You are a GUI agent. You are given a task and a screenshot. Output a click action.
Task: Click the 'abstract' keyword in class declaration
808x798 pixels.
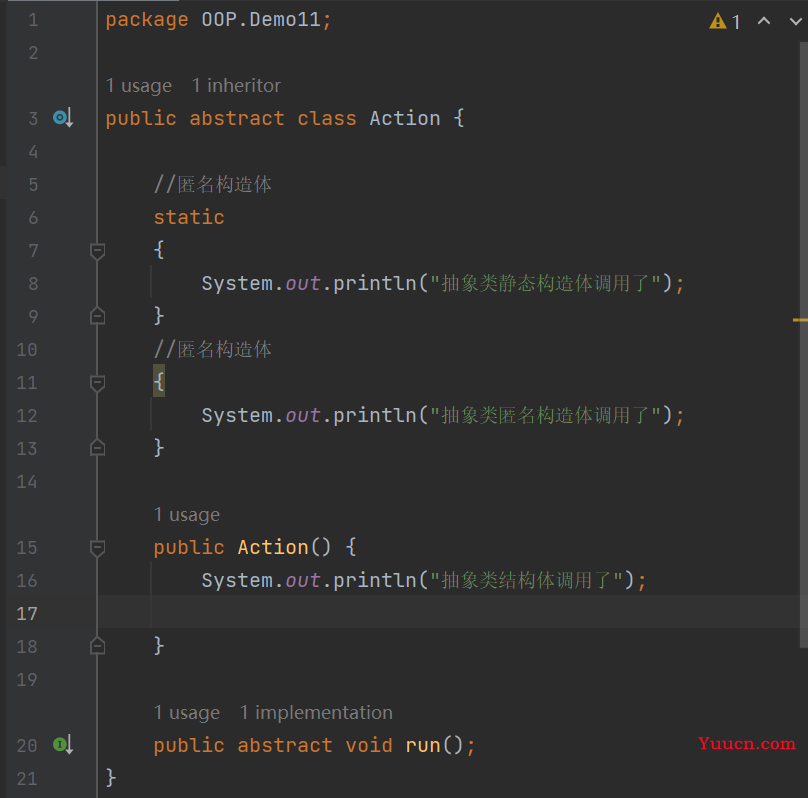pyautogui.click(x=237, y=118)
